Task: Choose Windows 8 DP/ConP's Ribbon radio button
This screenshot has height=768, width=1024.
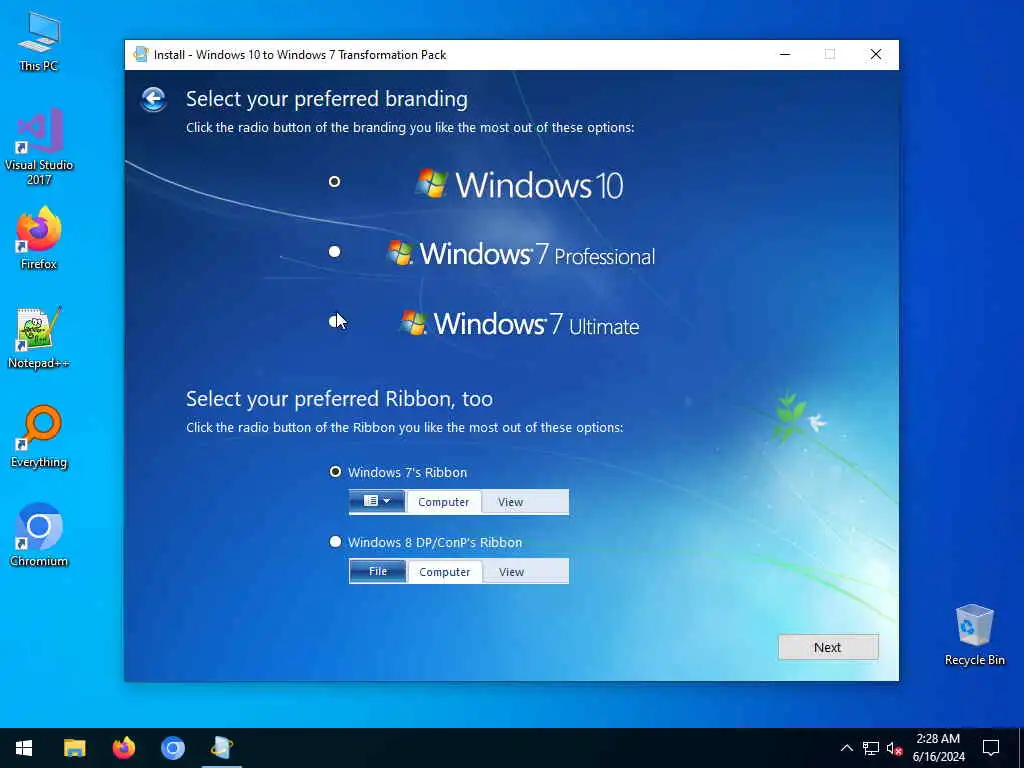Action: (x=335, y=541)
